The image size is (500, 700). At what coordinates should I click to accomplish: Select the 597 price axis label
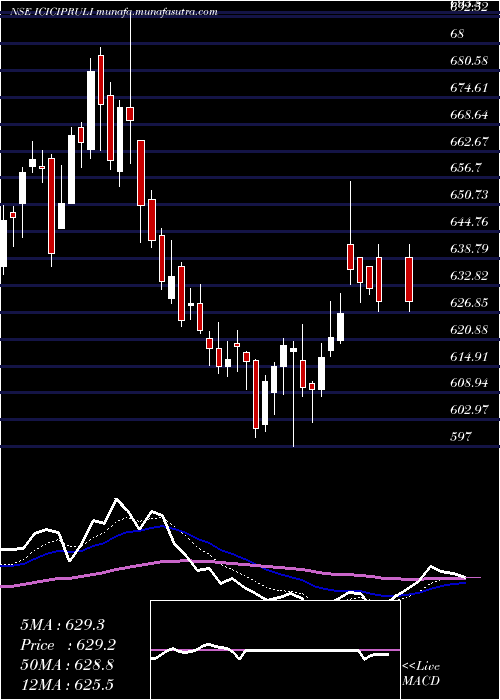(x=461, y=436)
